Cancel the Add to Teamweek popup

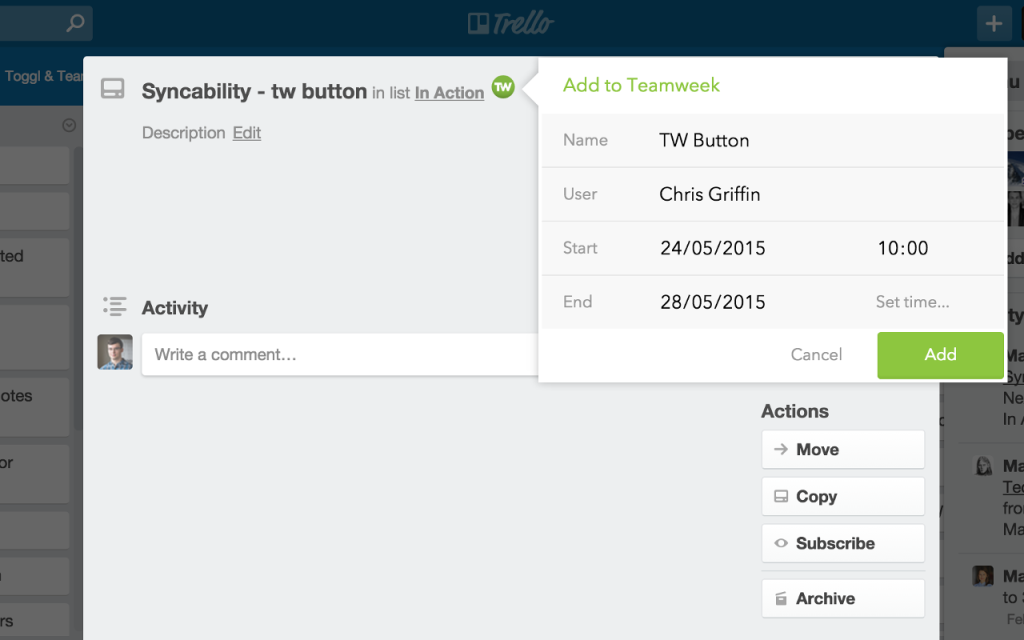(x=816, y=355)
